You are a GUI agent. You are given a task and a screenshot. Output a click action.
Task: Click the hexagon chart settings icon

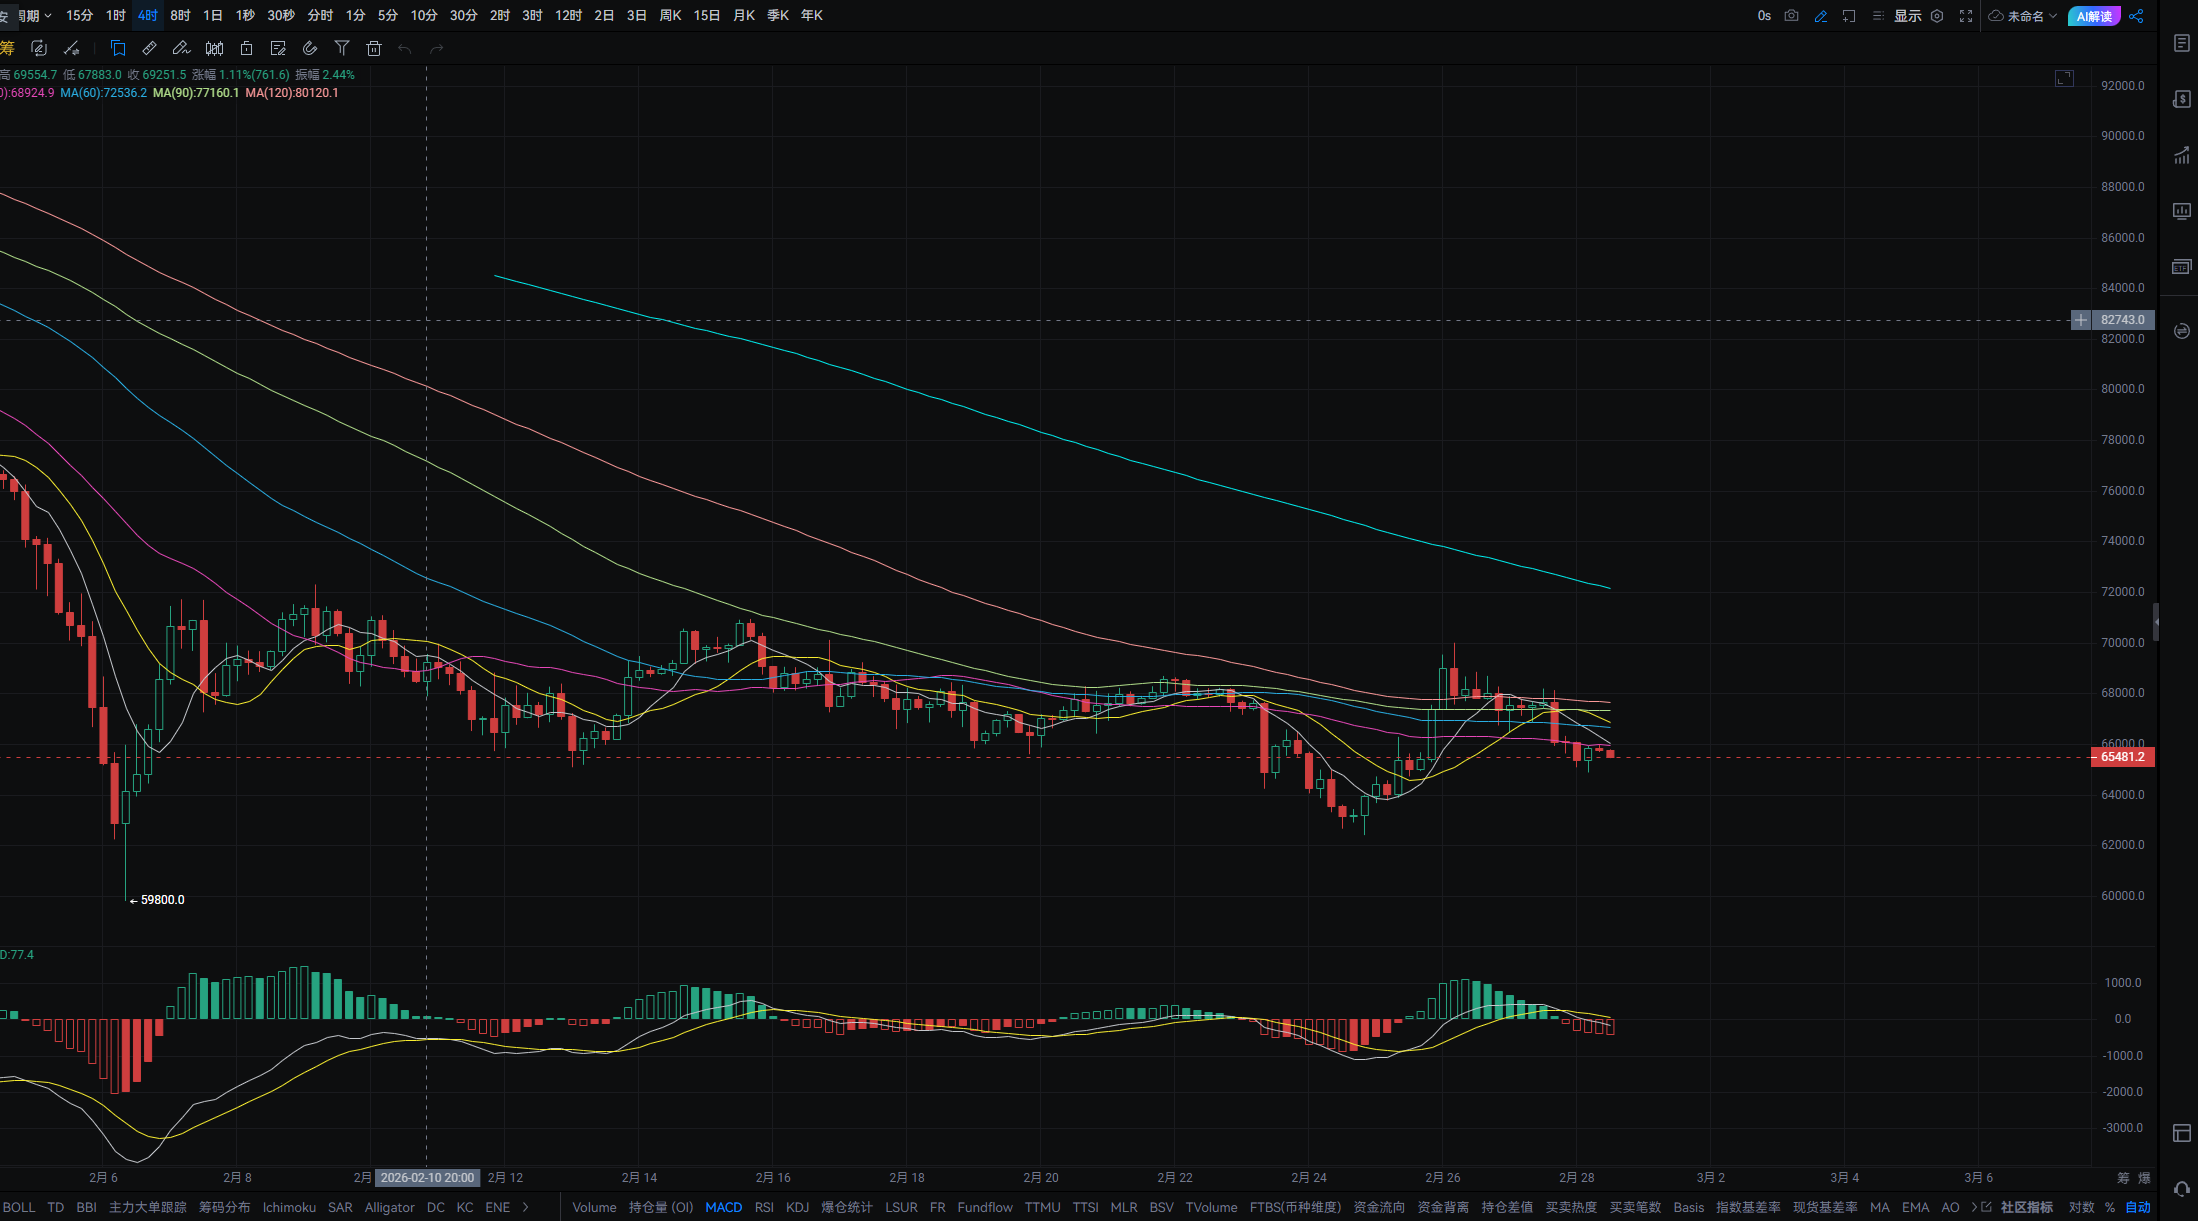click(1937, 16)
